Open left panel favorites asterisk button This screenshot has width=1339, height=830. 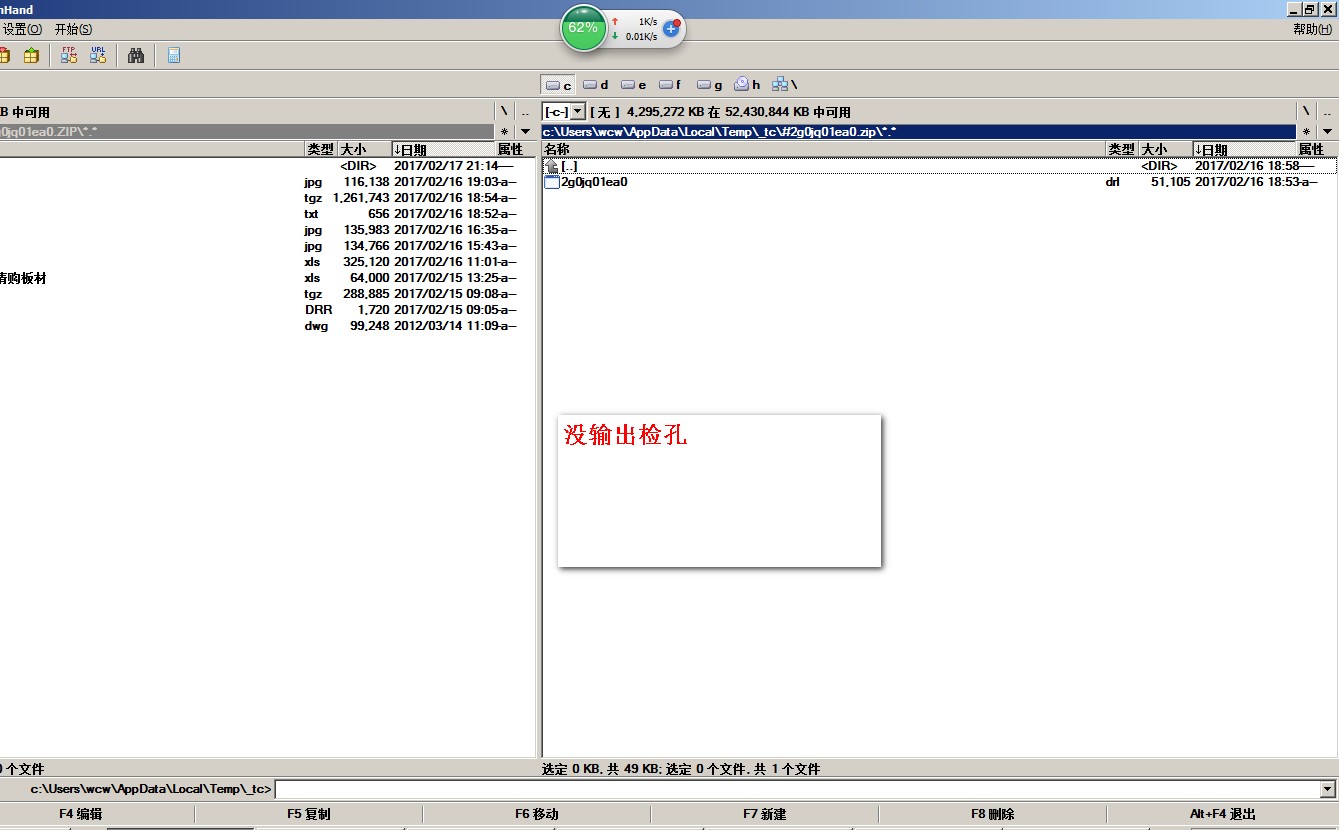(505, 132)
